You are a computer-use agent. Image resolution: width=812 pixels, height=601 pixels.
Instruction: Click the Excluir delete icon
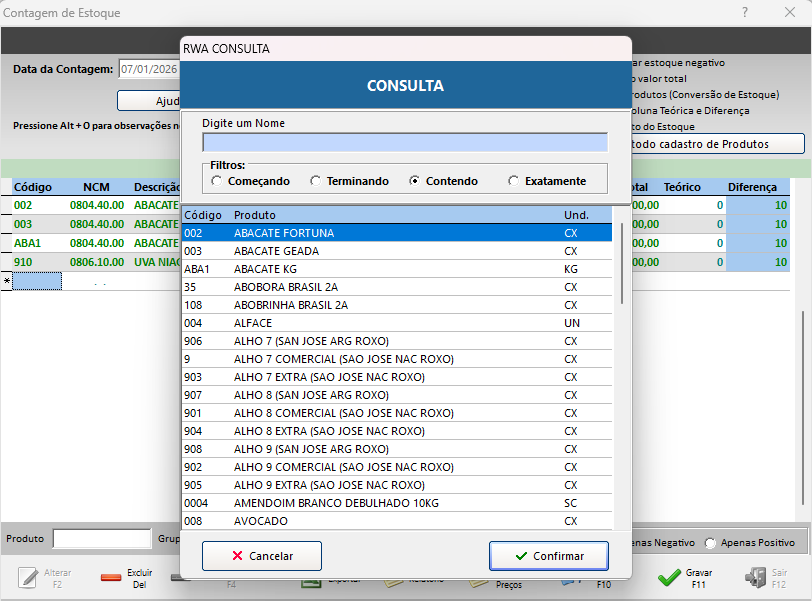pos(111,578)
